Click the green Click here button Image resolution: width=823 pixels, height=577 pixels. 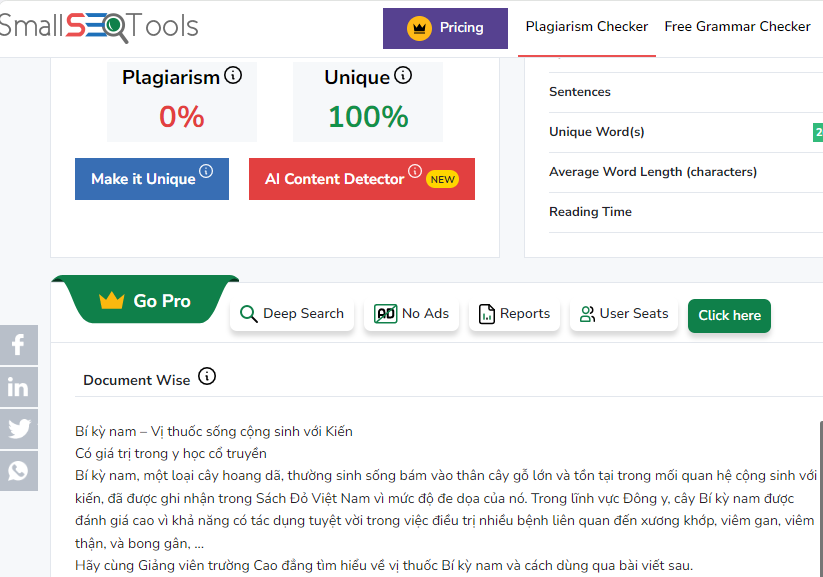(729, 316)
